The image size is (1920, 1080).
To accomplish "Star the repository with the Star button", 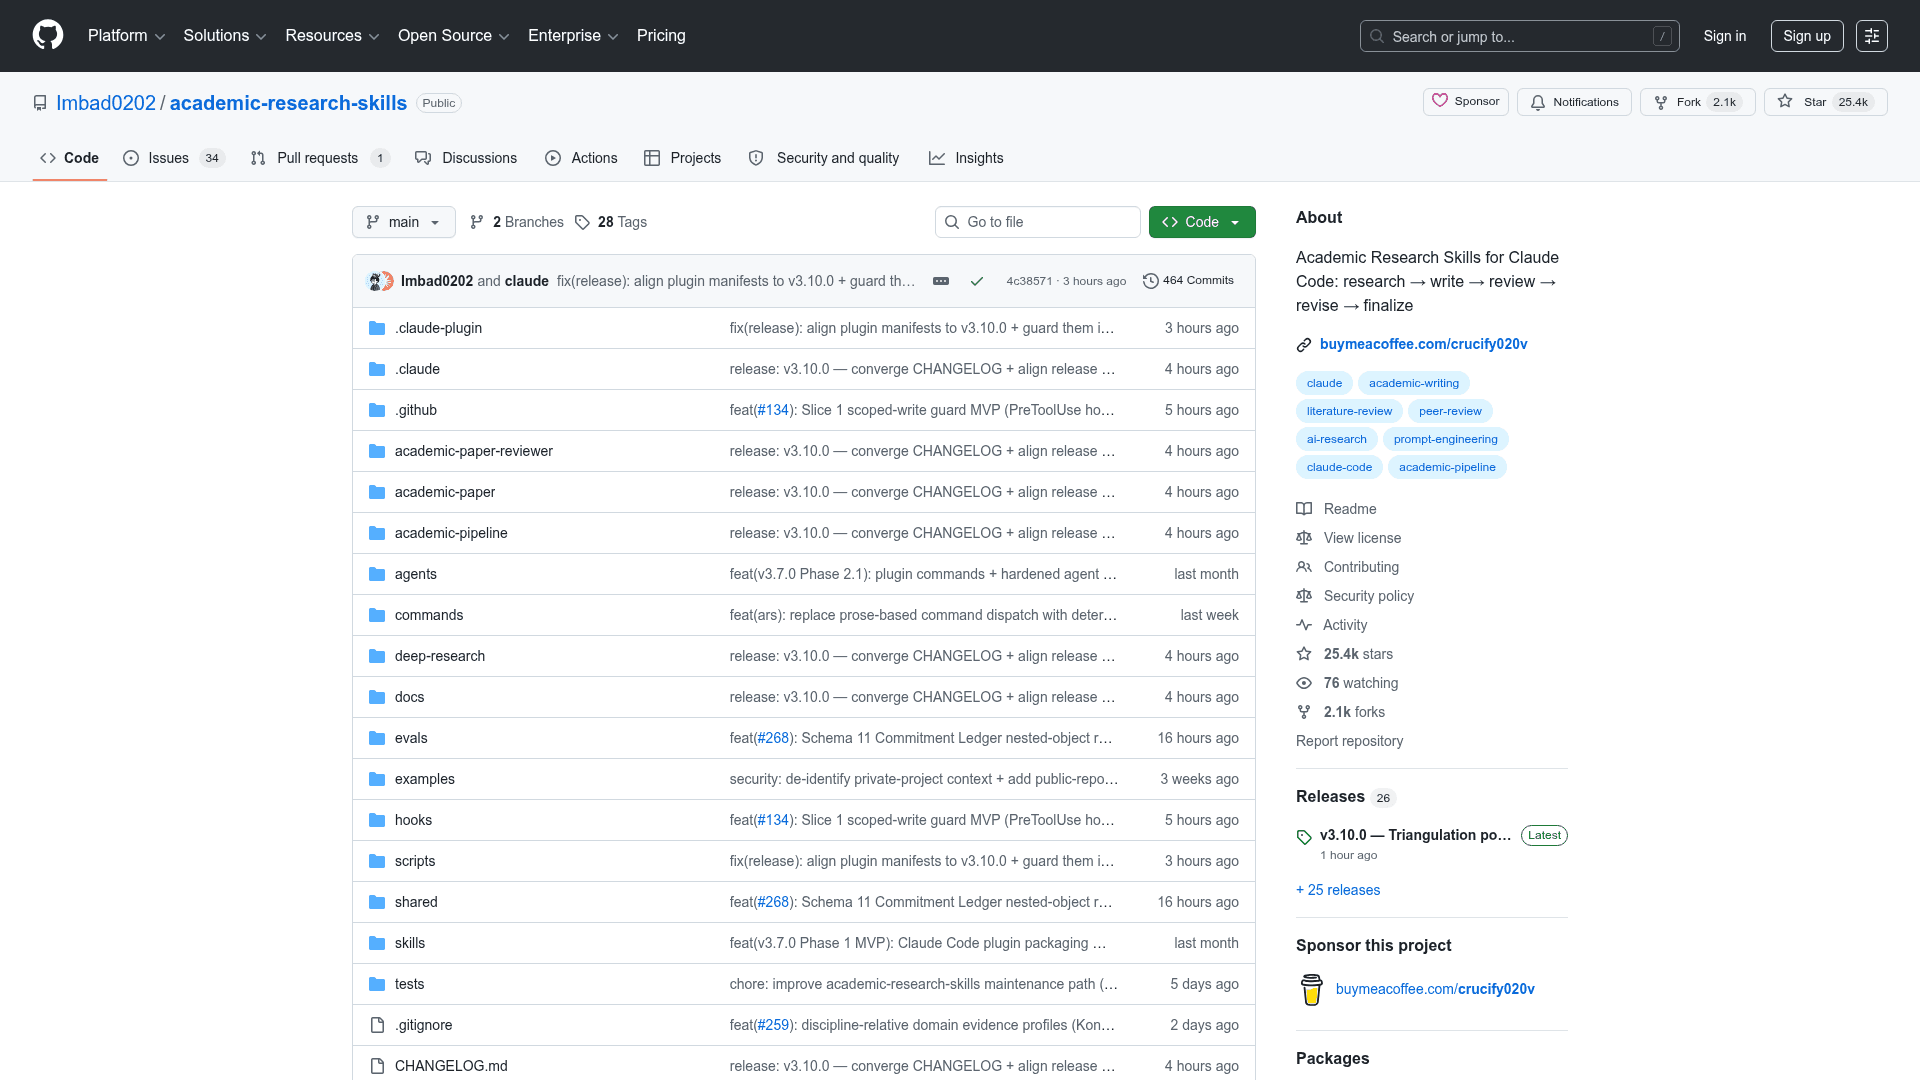I will point(1825,102).
